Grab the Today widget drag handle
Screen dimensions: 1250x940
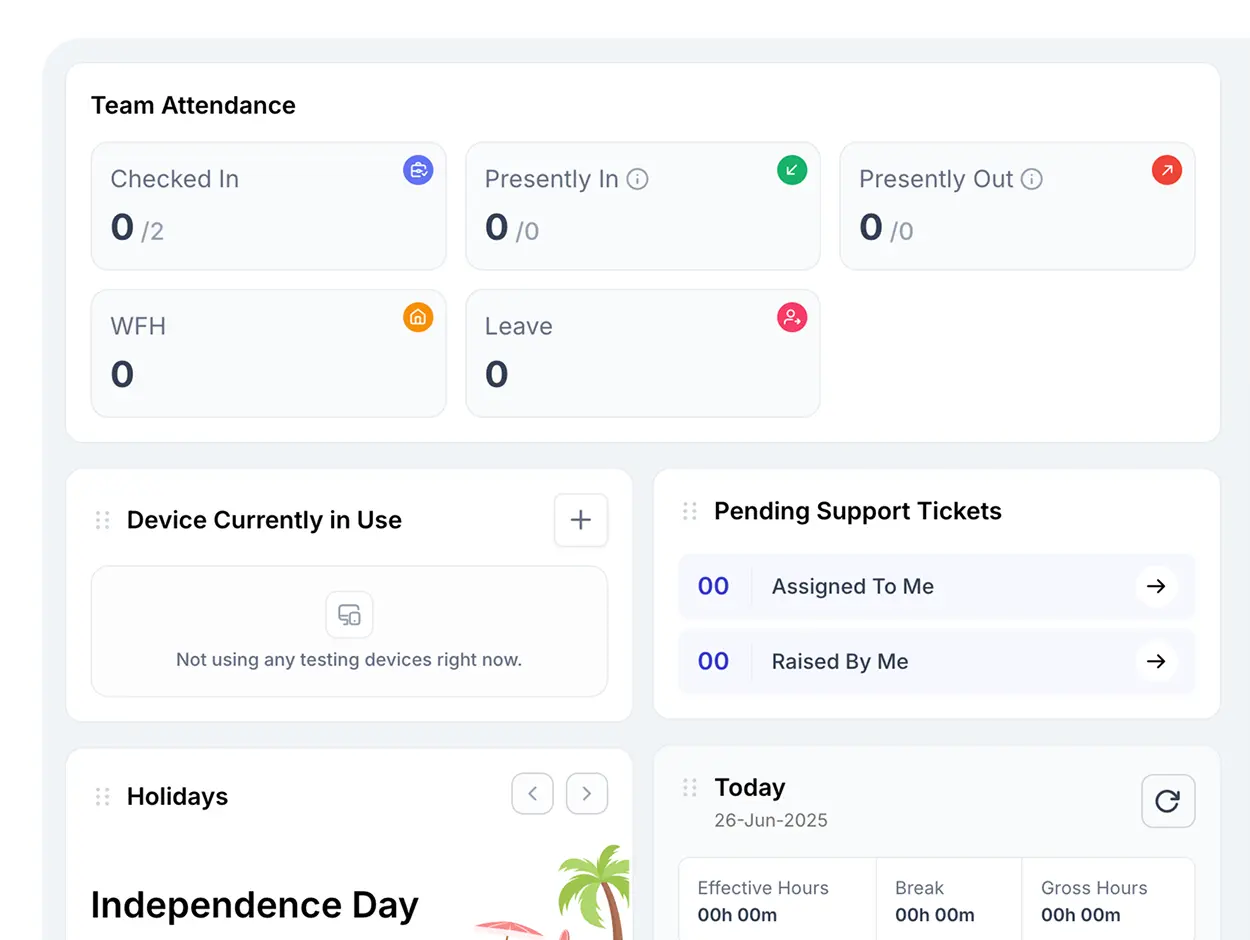pyautogui.click(x=689, y=788)
